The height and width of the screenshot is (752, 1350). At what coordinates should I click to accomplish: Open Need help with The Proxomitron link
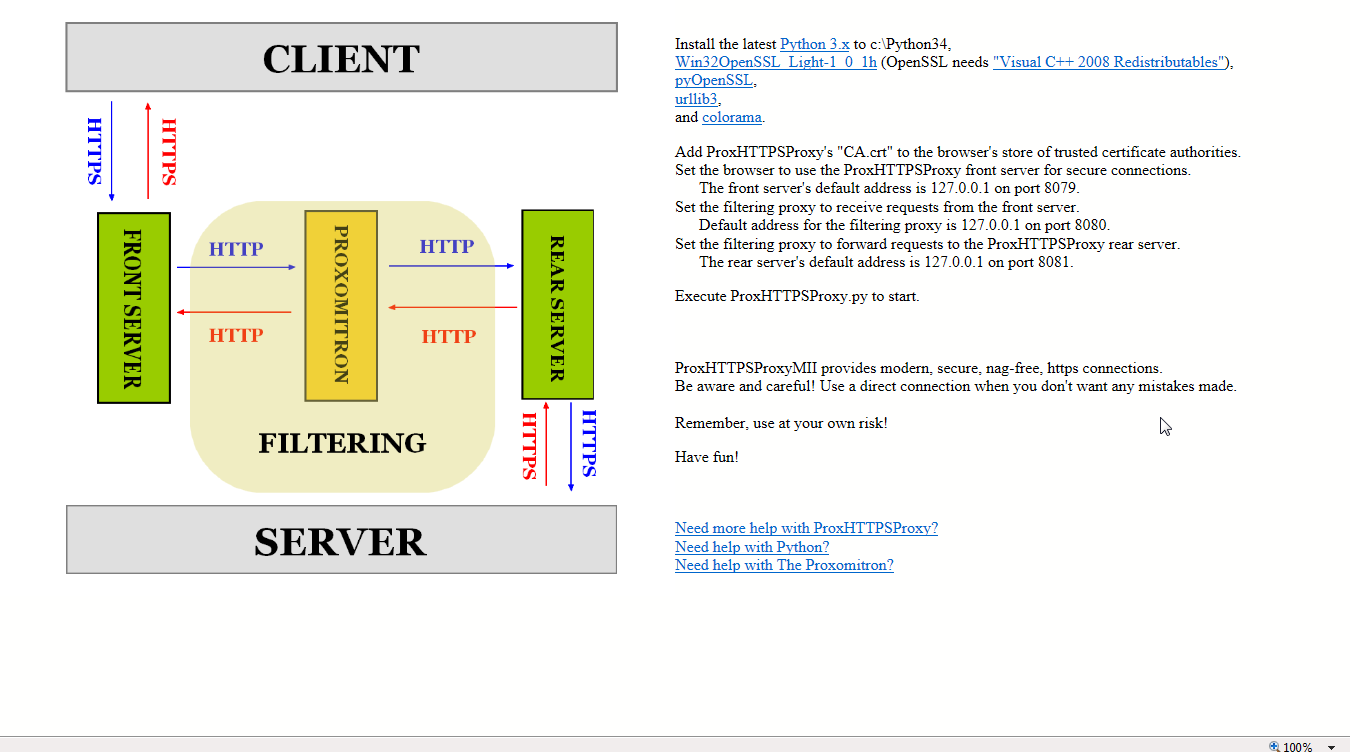pos(784,565)
